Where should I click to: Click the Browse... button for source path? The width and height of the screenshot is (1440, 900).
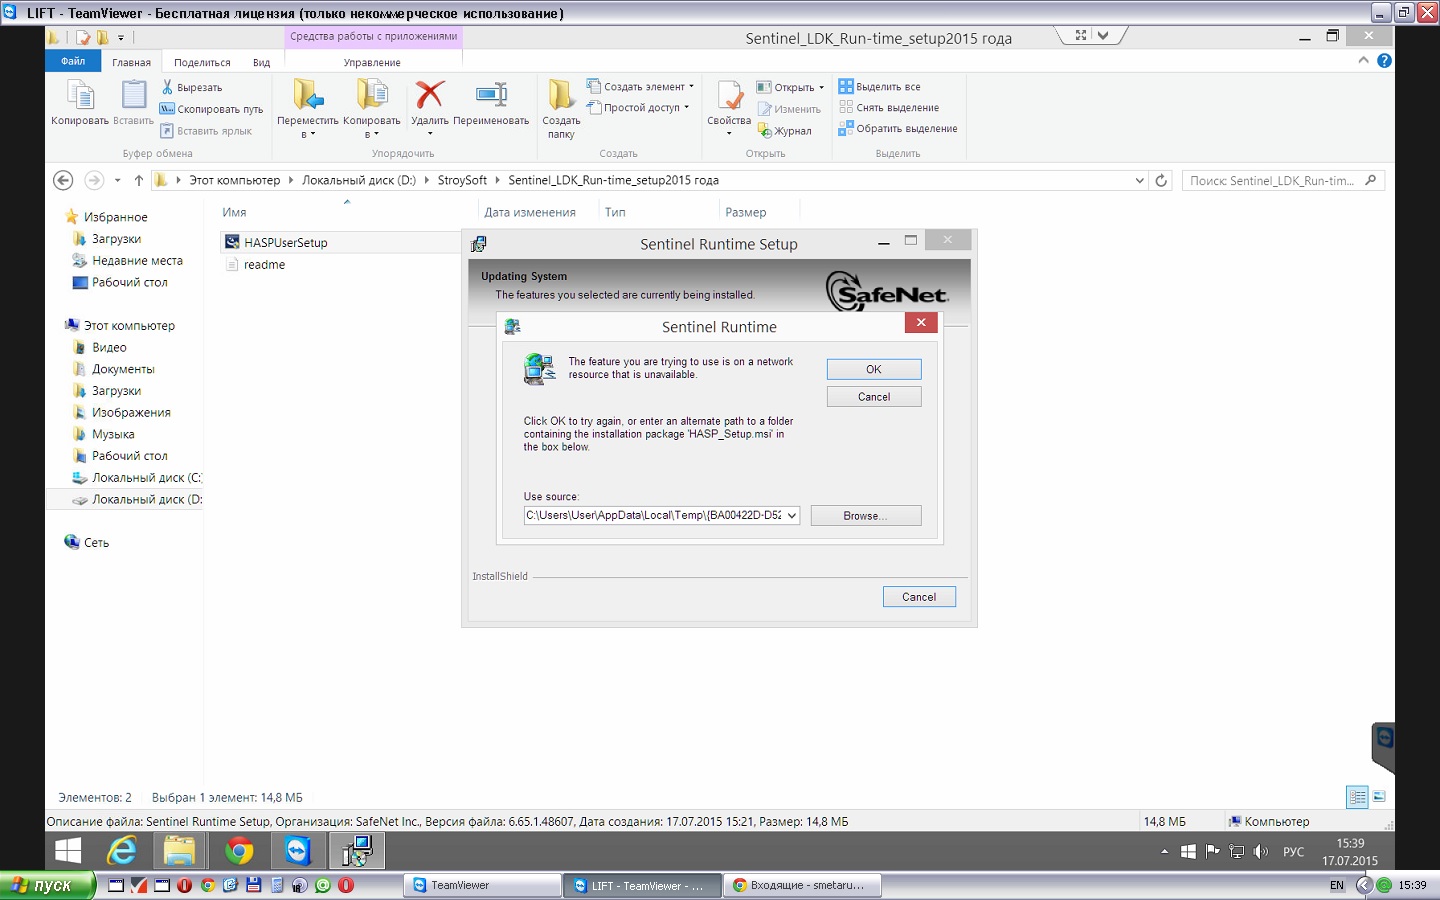pyautogui.click(x=865, y=516)
